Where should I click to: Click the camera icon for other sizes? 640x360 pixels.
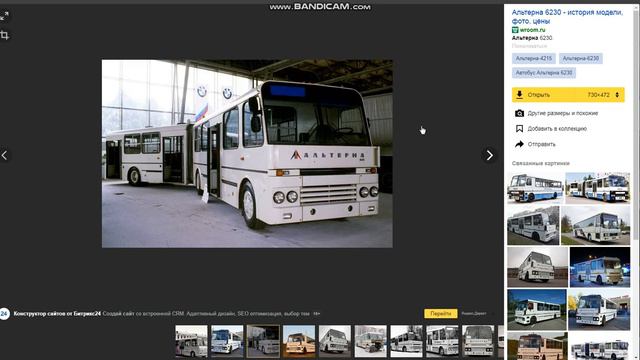[519, 113]
